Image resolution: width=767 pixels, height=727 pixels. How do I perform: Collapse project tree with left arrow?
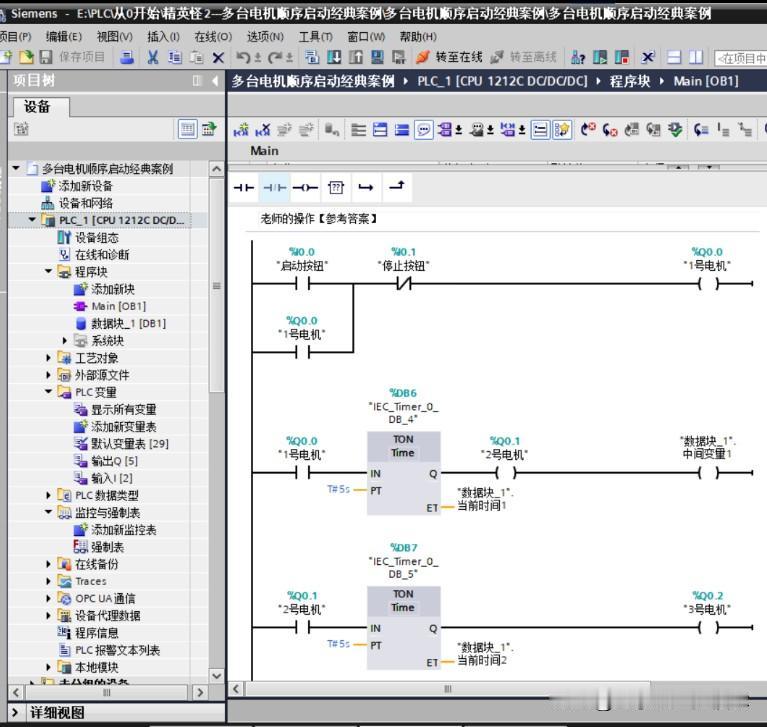[x=215, y=81]
